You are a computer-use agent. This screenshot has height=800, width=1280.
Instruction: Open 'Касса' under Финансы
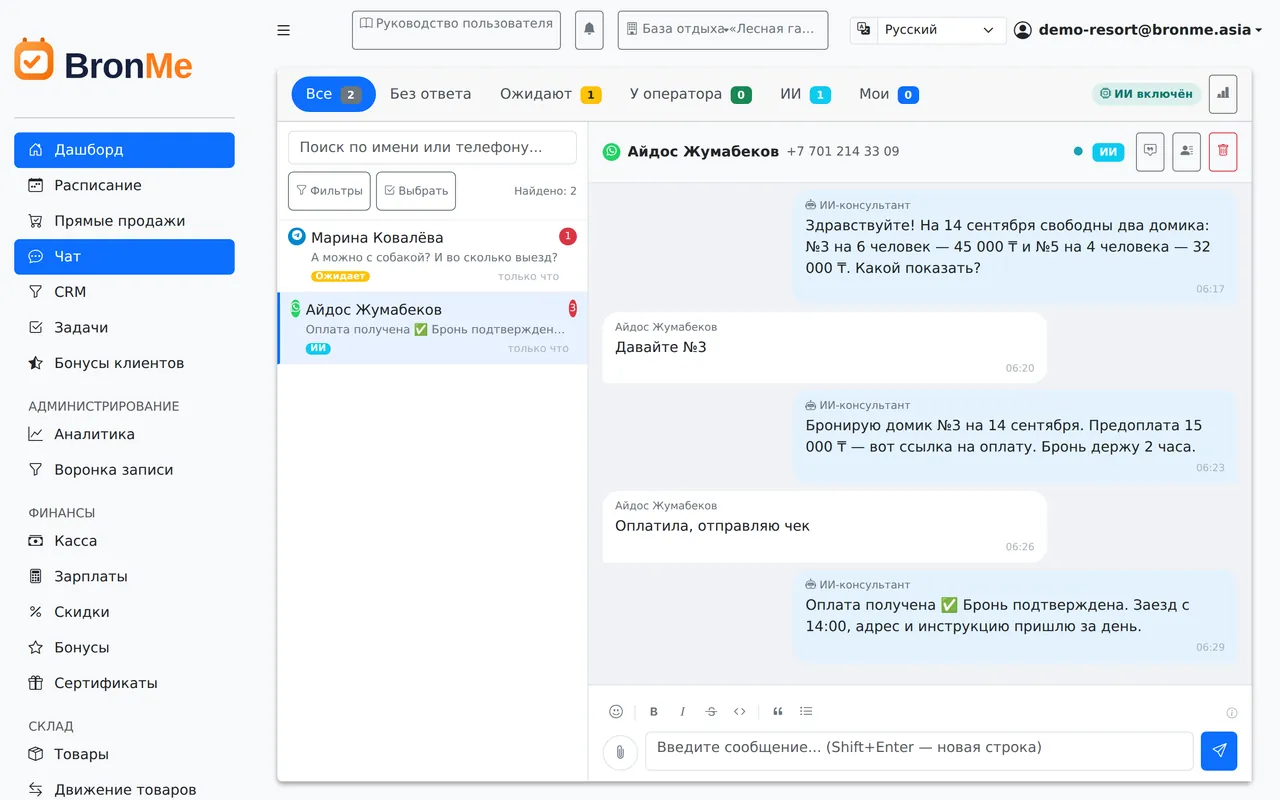124,541
